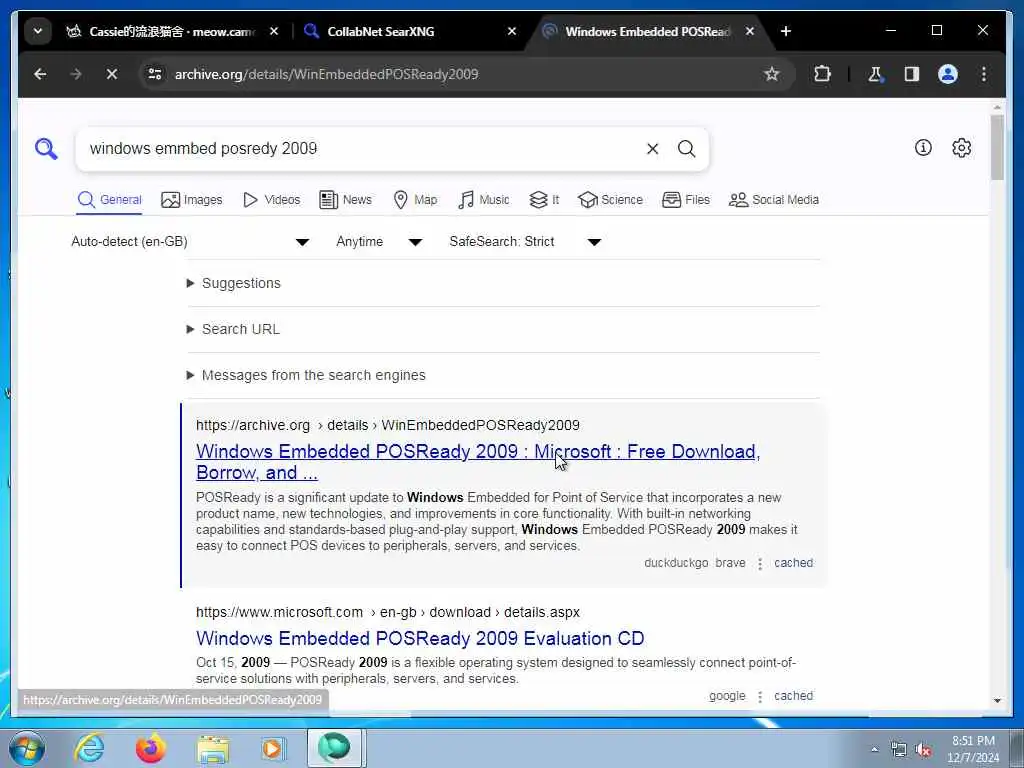This screenshot has width=1024, height=768.
Task: Click the active browser taskbar button
Action: [x=334, y=748]
